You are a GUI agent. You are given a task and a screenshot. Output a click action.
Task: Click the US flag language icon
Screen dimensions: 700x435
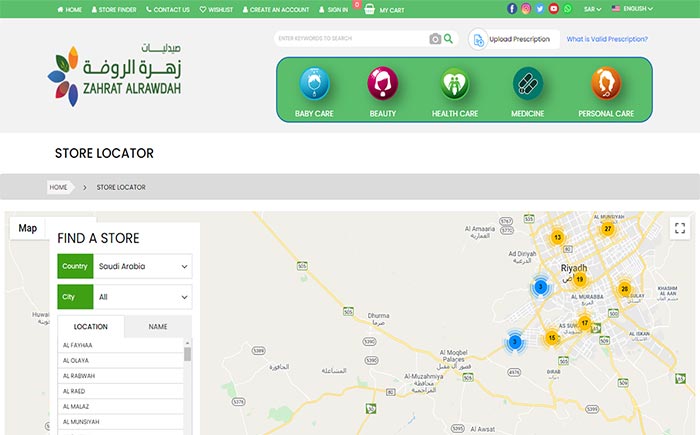click(x=616, y=8)
